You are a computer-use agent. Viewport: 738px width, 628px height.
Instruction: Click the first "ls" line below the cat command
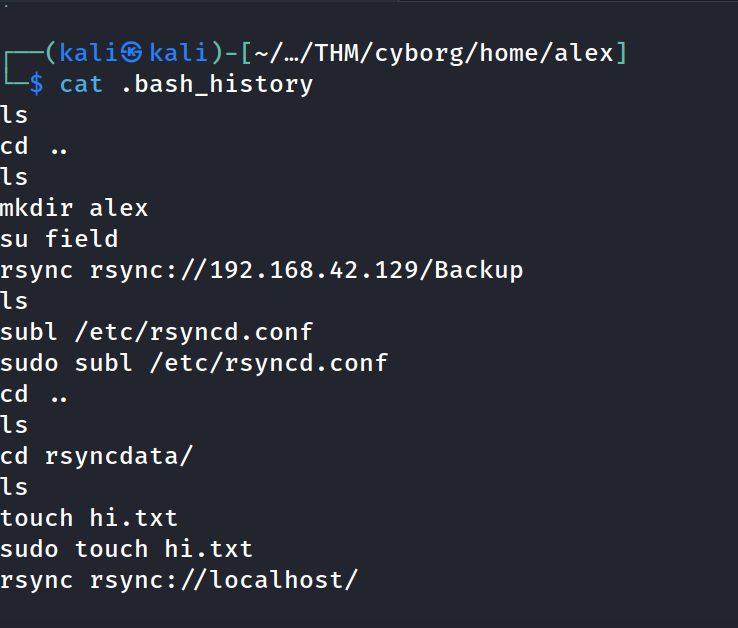click(14, 115)
